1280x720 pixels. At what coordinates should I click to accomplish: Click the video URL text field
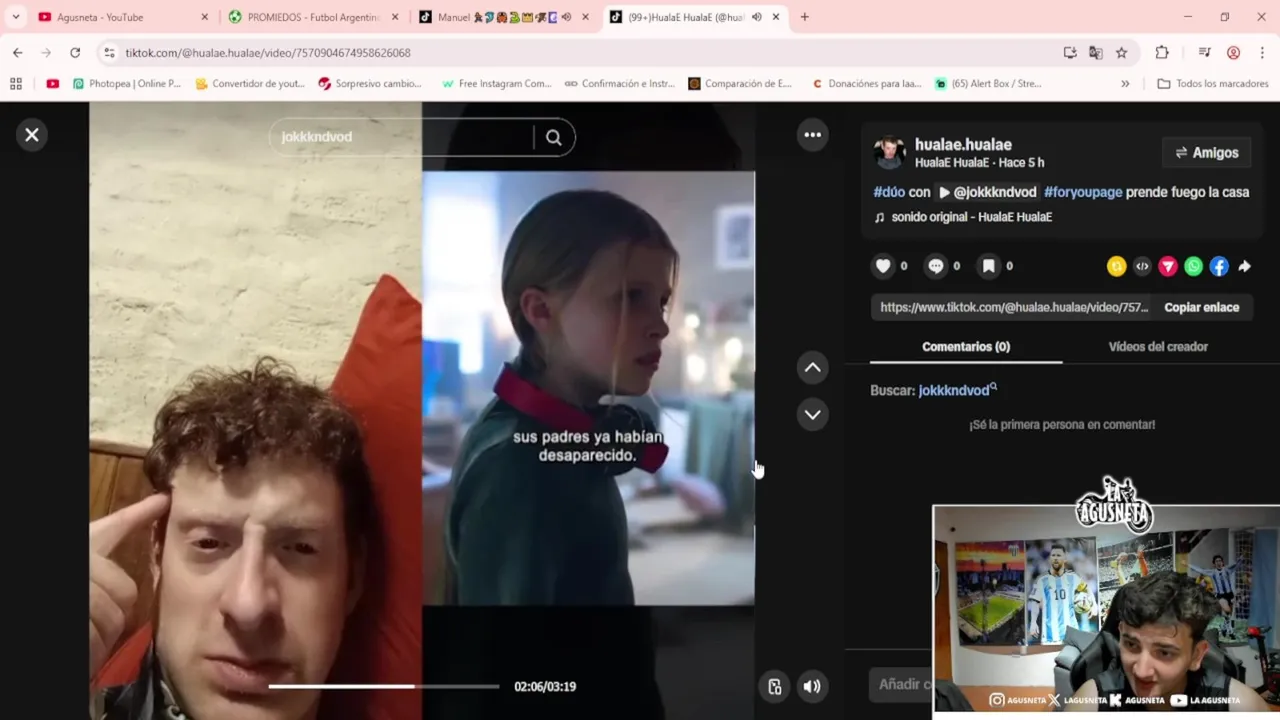pyautogui.click(x=1014, y=307)
